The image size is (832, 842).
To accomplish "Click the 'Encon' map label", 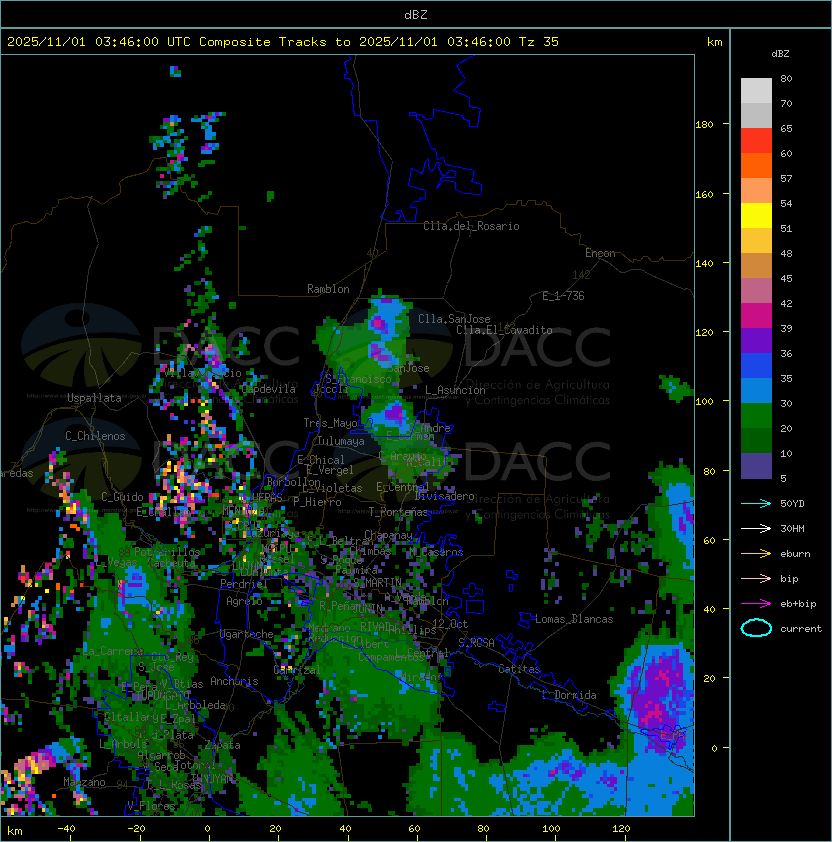I will [x=600, y=253].
